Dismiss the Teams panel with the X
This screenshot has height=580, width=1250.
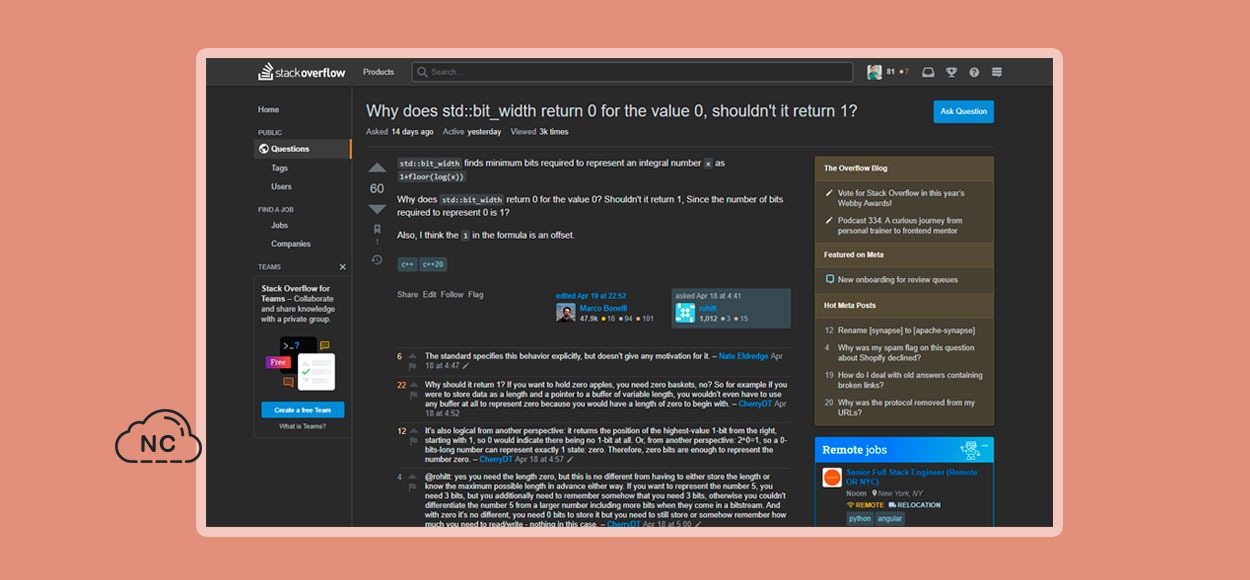tap(343, 267)
